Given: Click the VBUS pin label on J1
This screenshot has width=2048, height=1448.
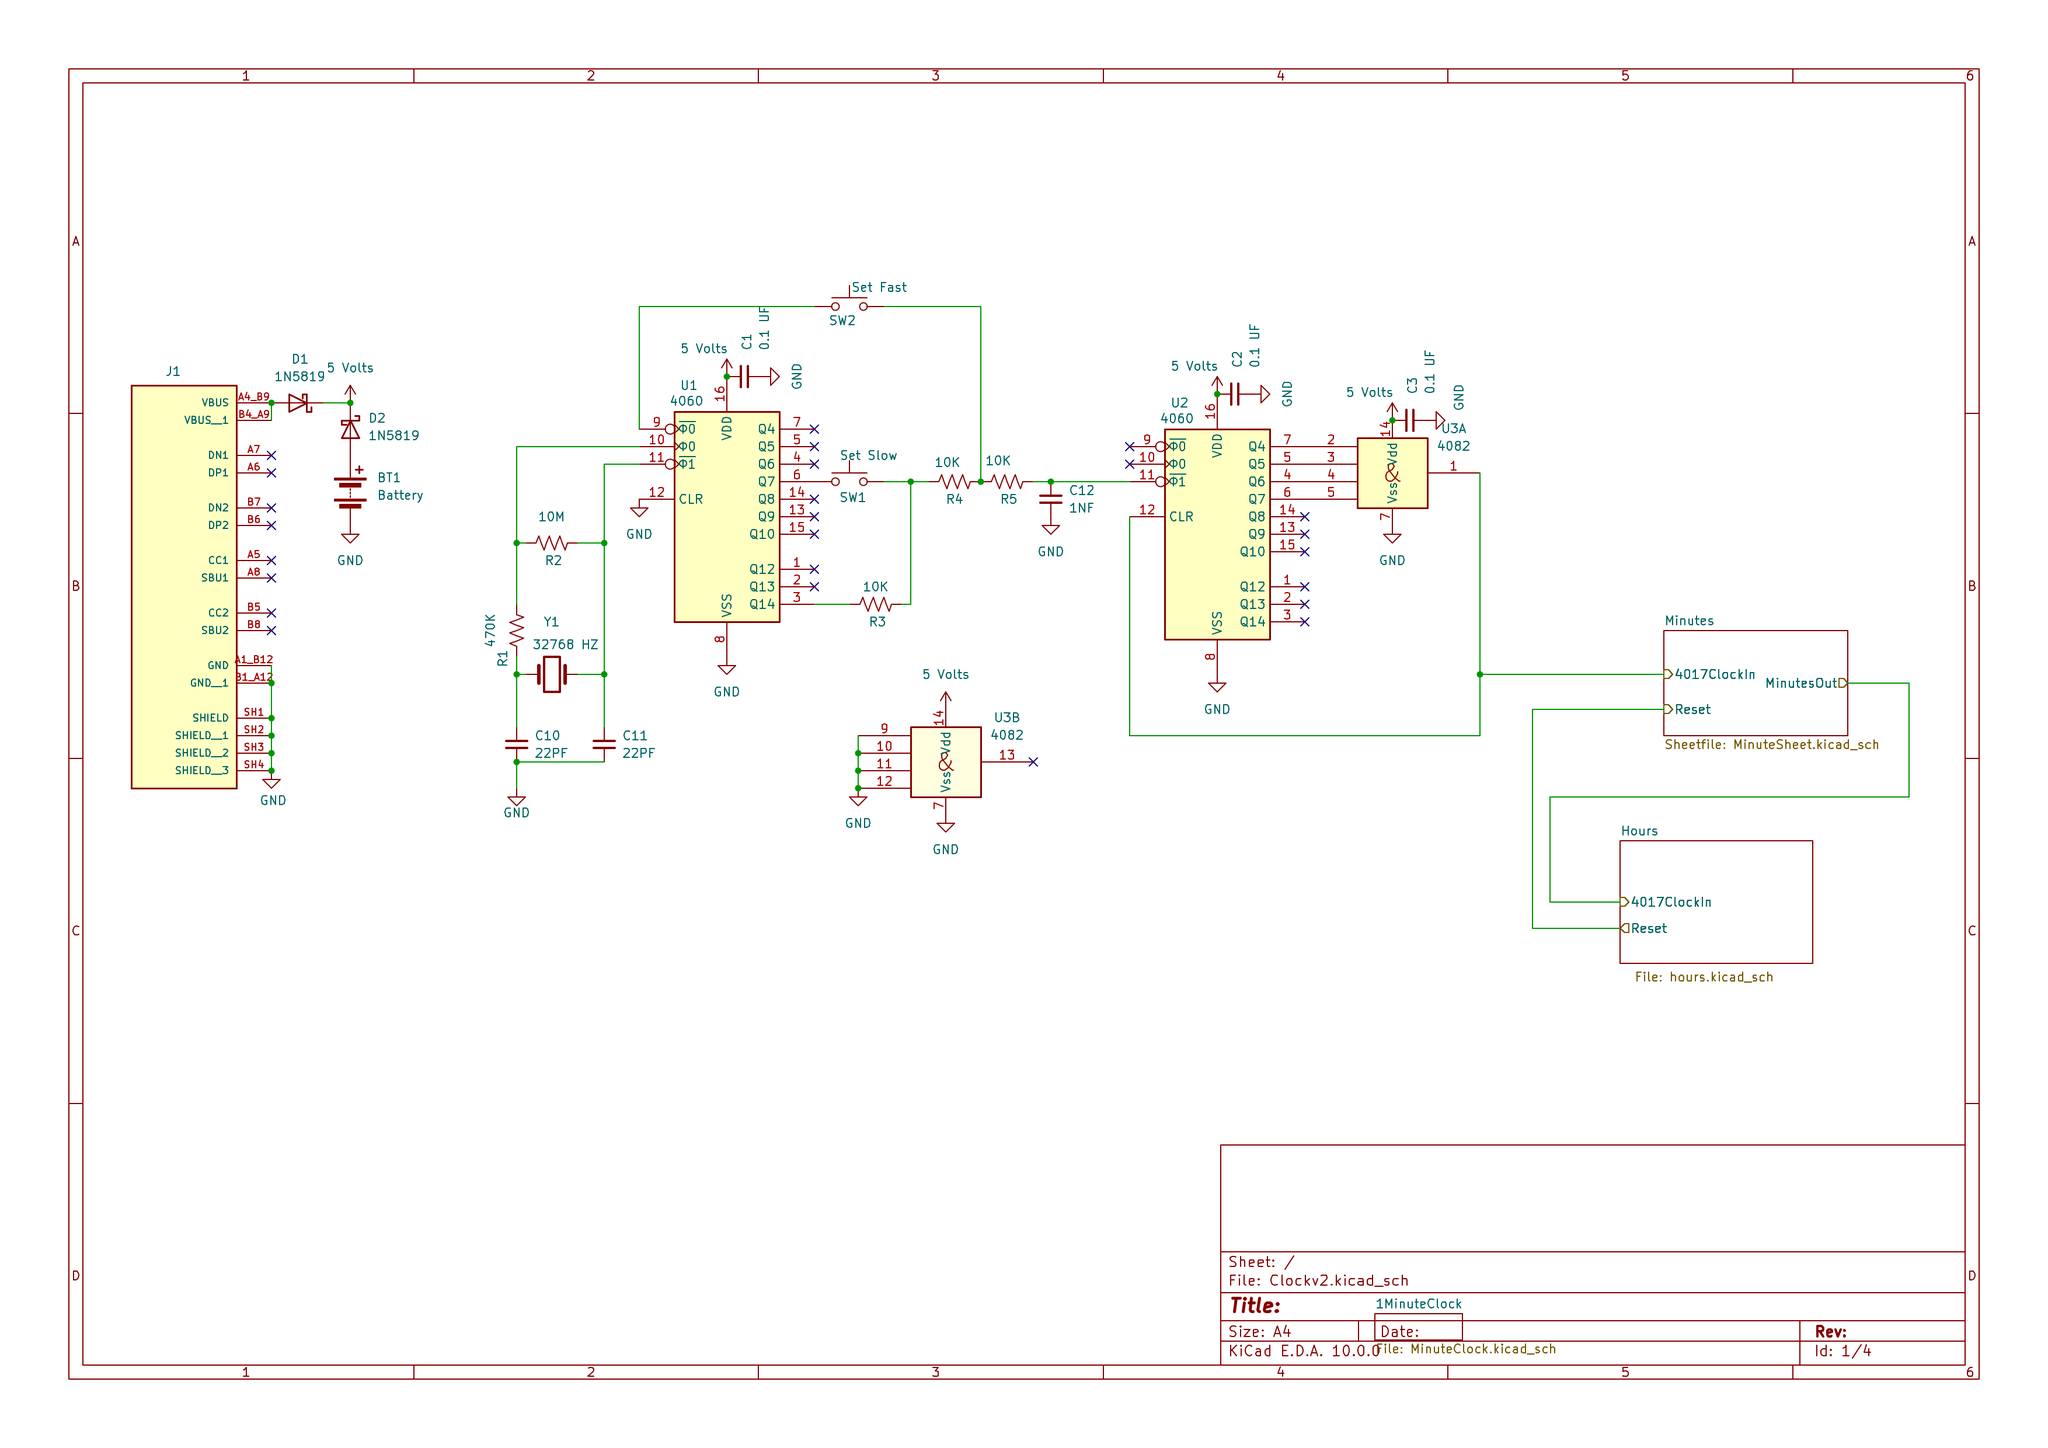Looking at the screenshot, I should pos(215,403).
